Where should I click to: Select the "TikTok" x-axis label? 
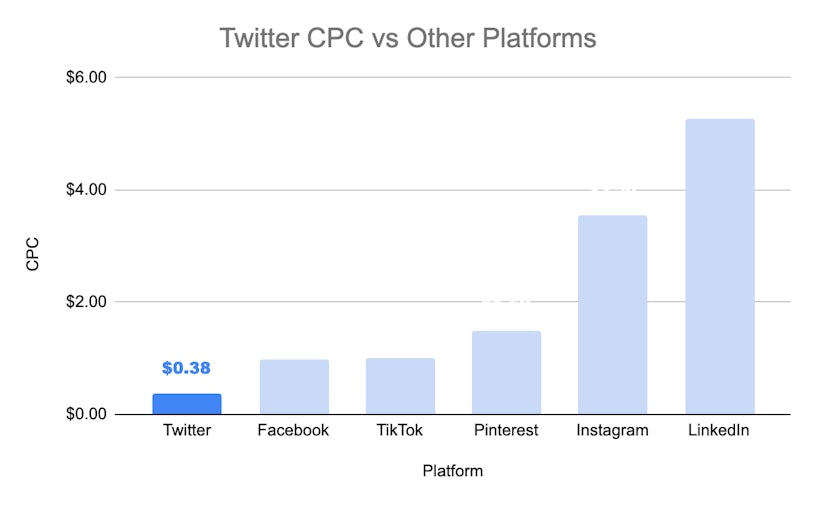coord(400,431)
